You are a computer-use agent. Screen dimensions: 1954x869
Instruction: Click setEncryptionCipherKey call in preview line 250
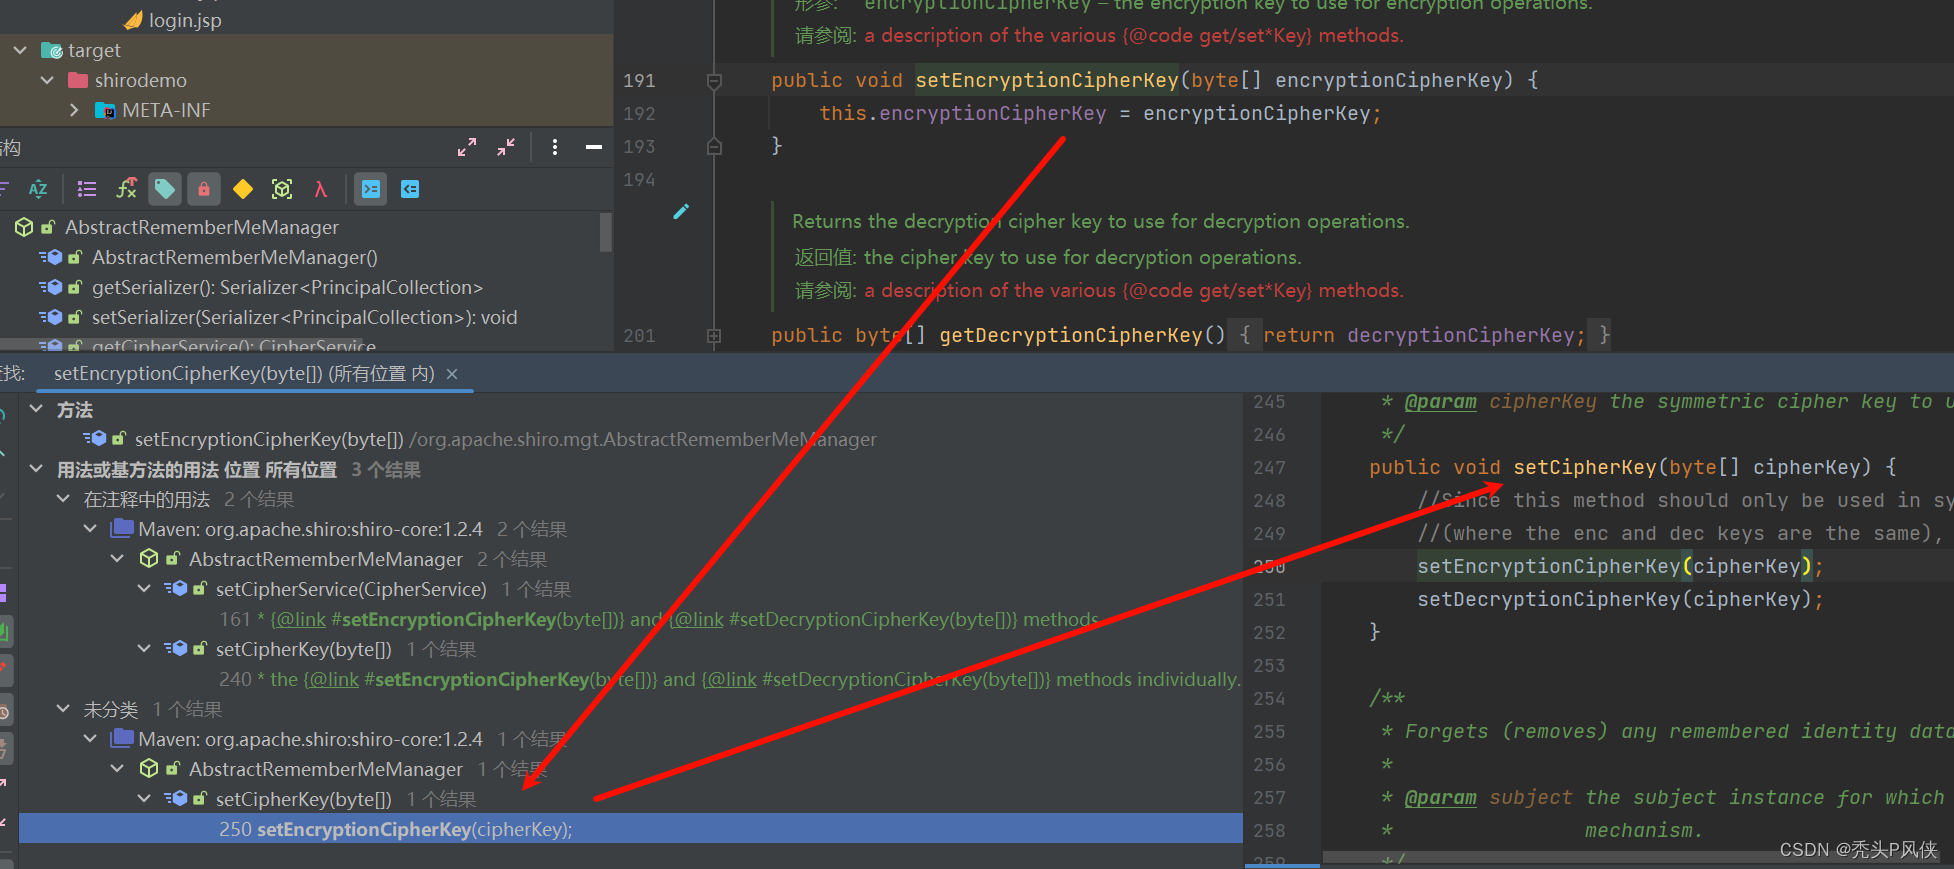coord(1549,566)
